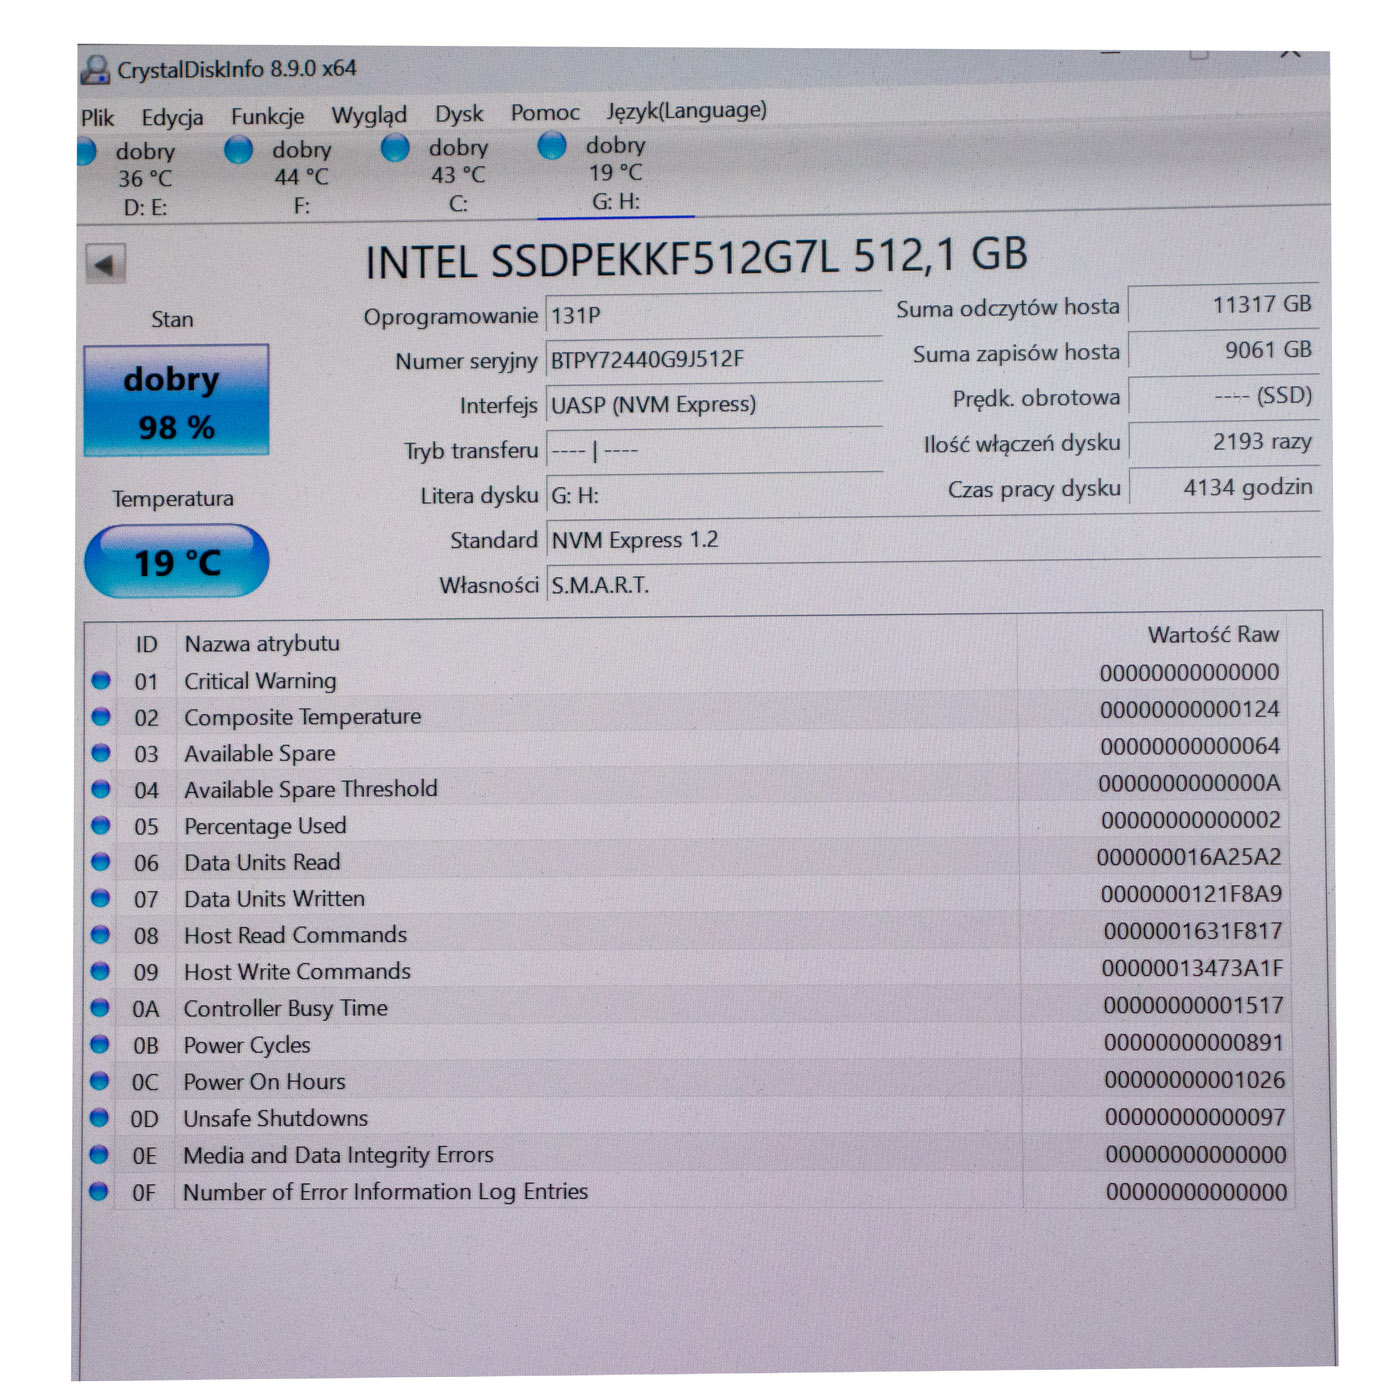This screenshot has width=1400, height=1400.
Task: Click the blue status icon of the G: H: disk
Action: point(552,146)
